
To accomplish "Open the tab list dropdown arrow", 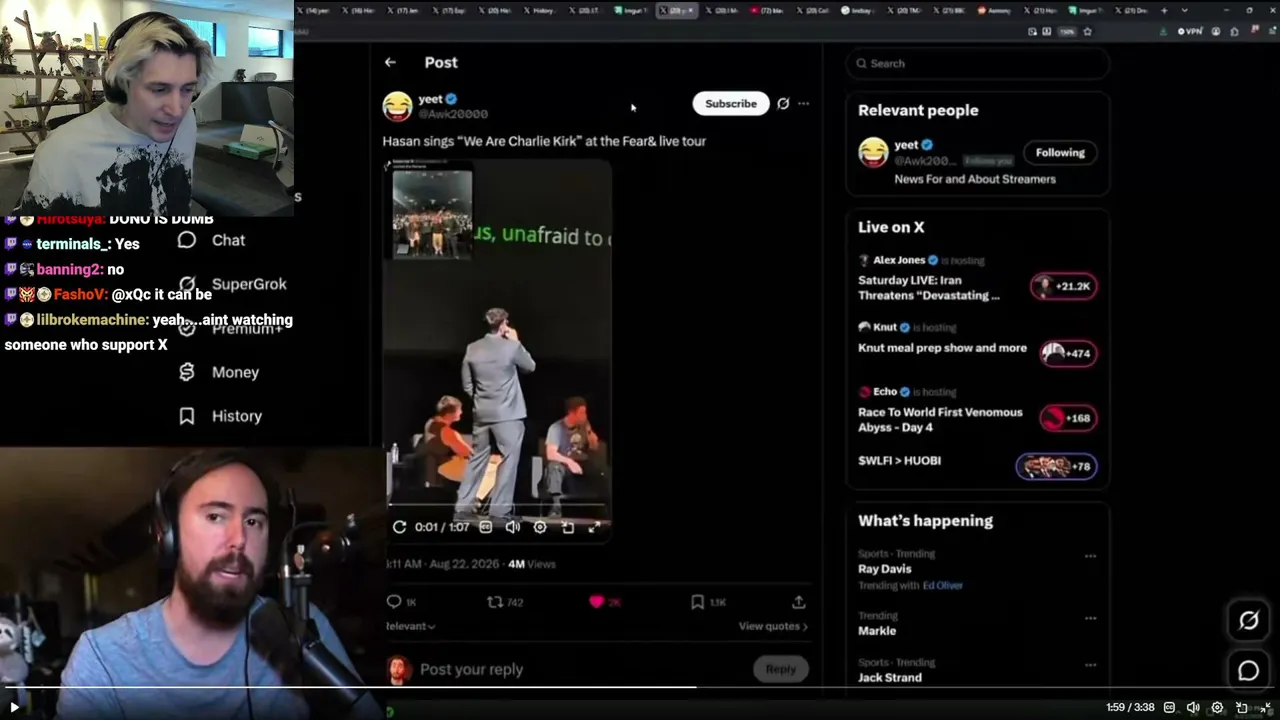I will (x=1185, y=10).
